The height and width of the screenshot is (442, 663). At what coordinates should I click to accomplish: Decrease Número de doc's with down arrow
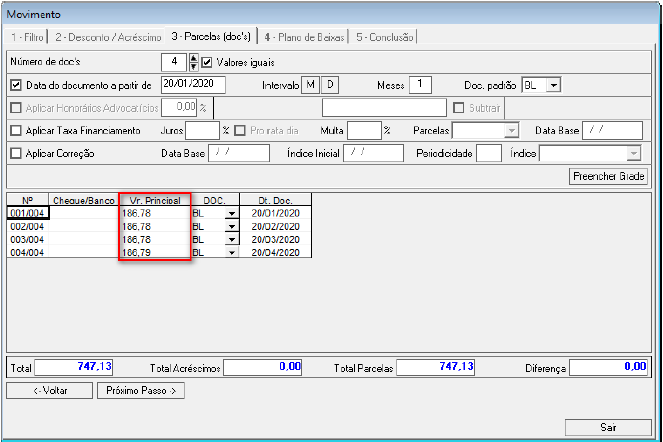click(193, 66)
